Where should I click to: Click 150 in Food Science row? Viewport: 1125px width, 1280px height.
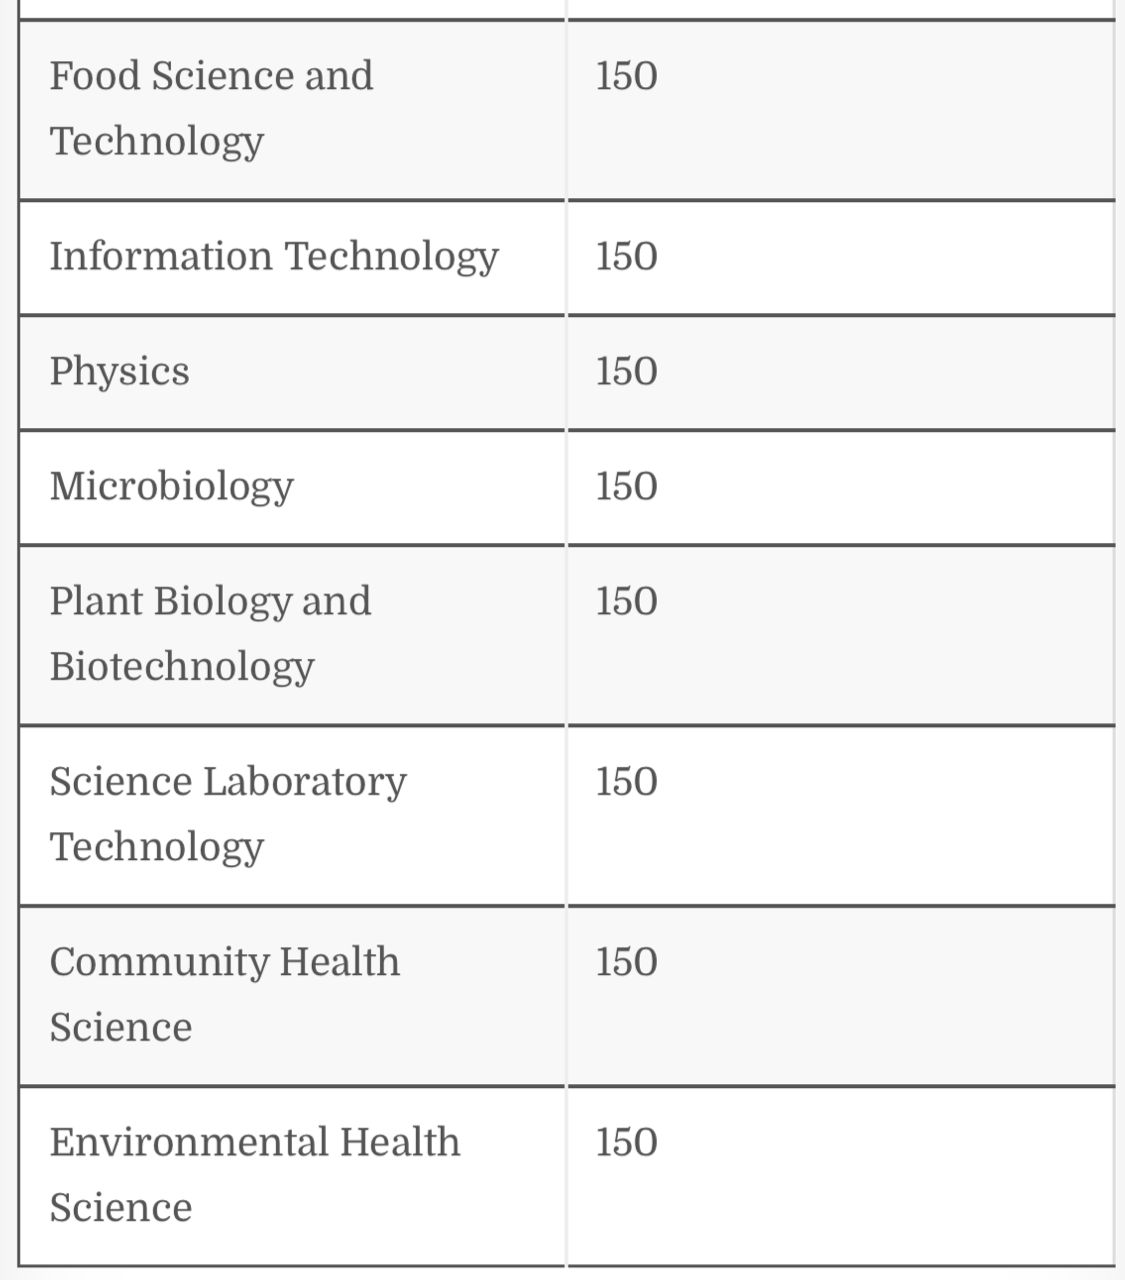[x=627, y=76]
